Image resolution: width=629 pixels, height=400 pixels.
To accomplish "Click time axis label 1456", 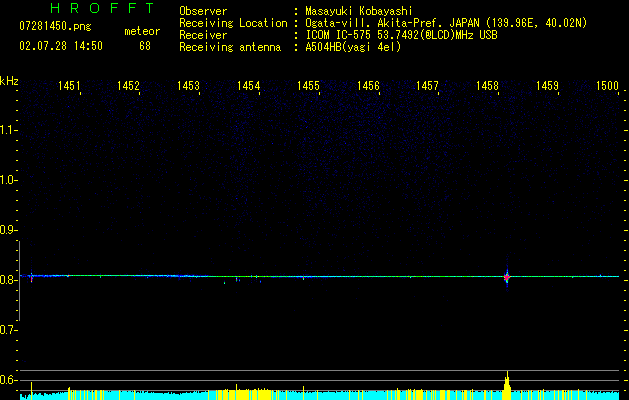I will [368, 85].
